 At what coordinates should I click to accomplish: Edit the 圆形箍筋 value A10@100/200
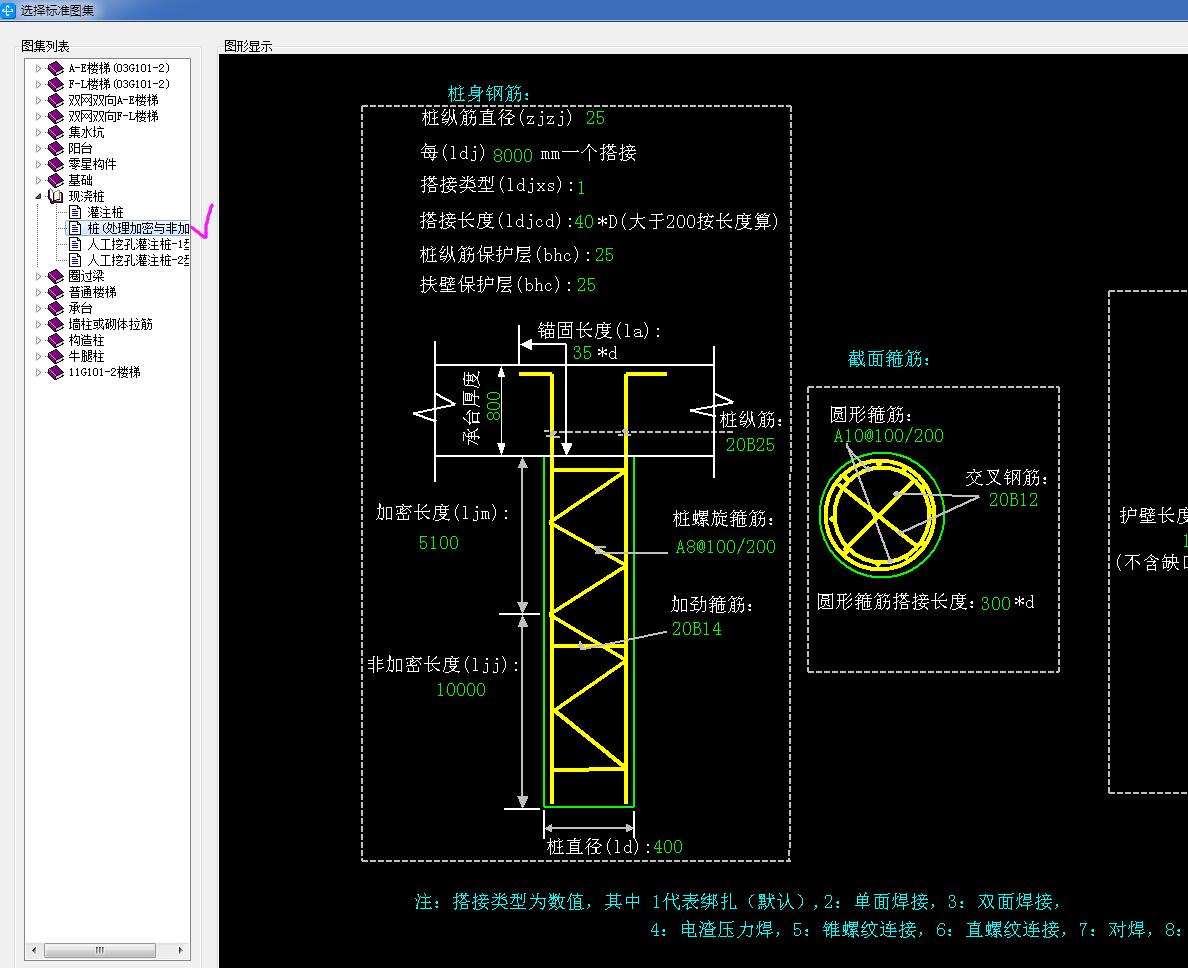pyautogui.click(x=889, y=436)
